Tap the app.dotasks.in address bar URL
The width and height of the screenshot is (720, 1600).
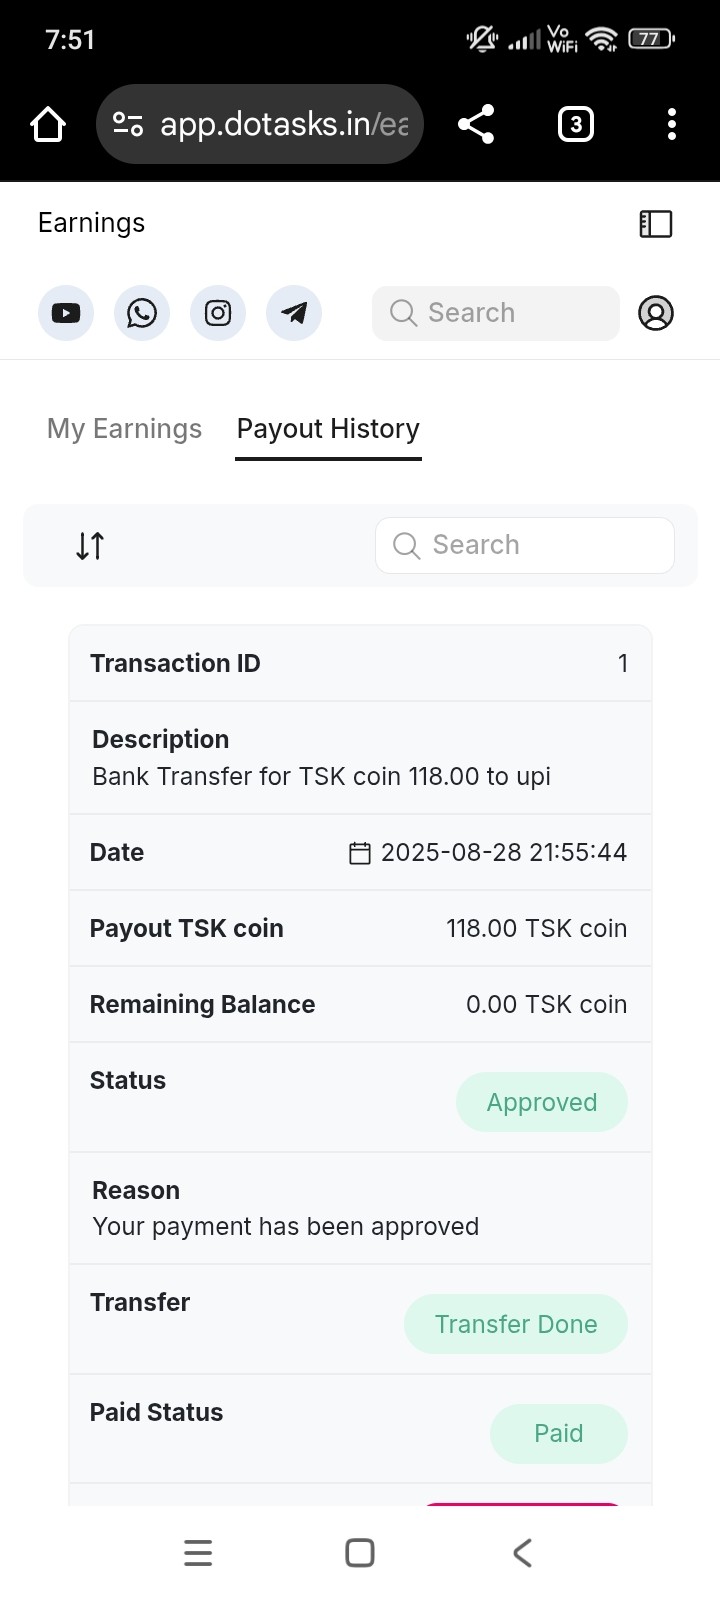click(x=284, y=124)
